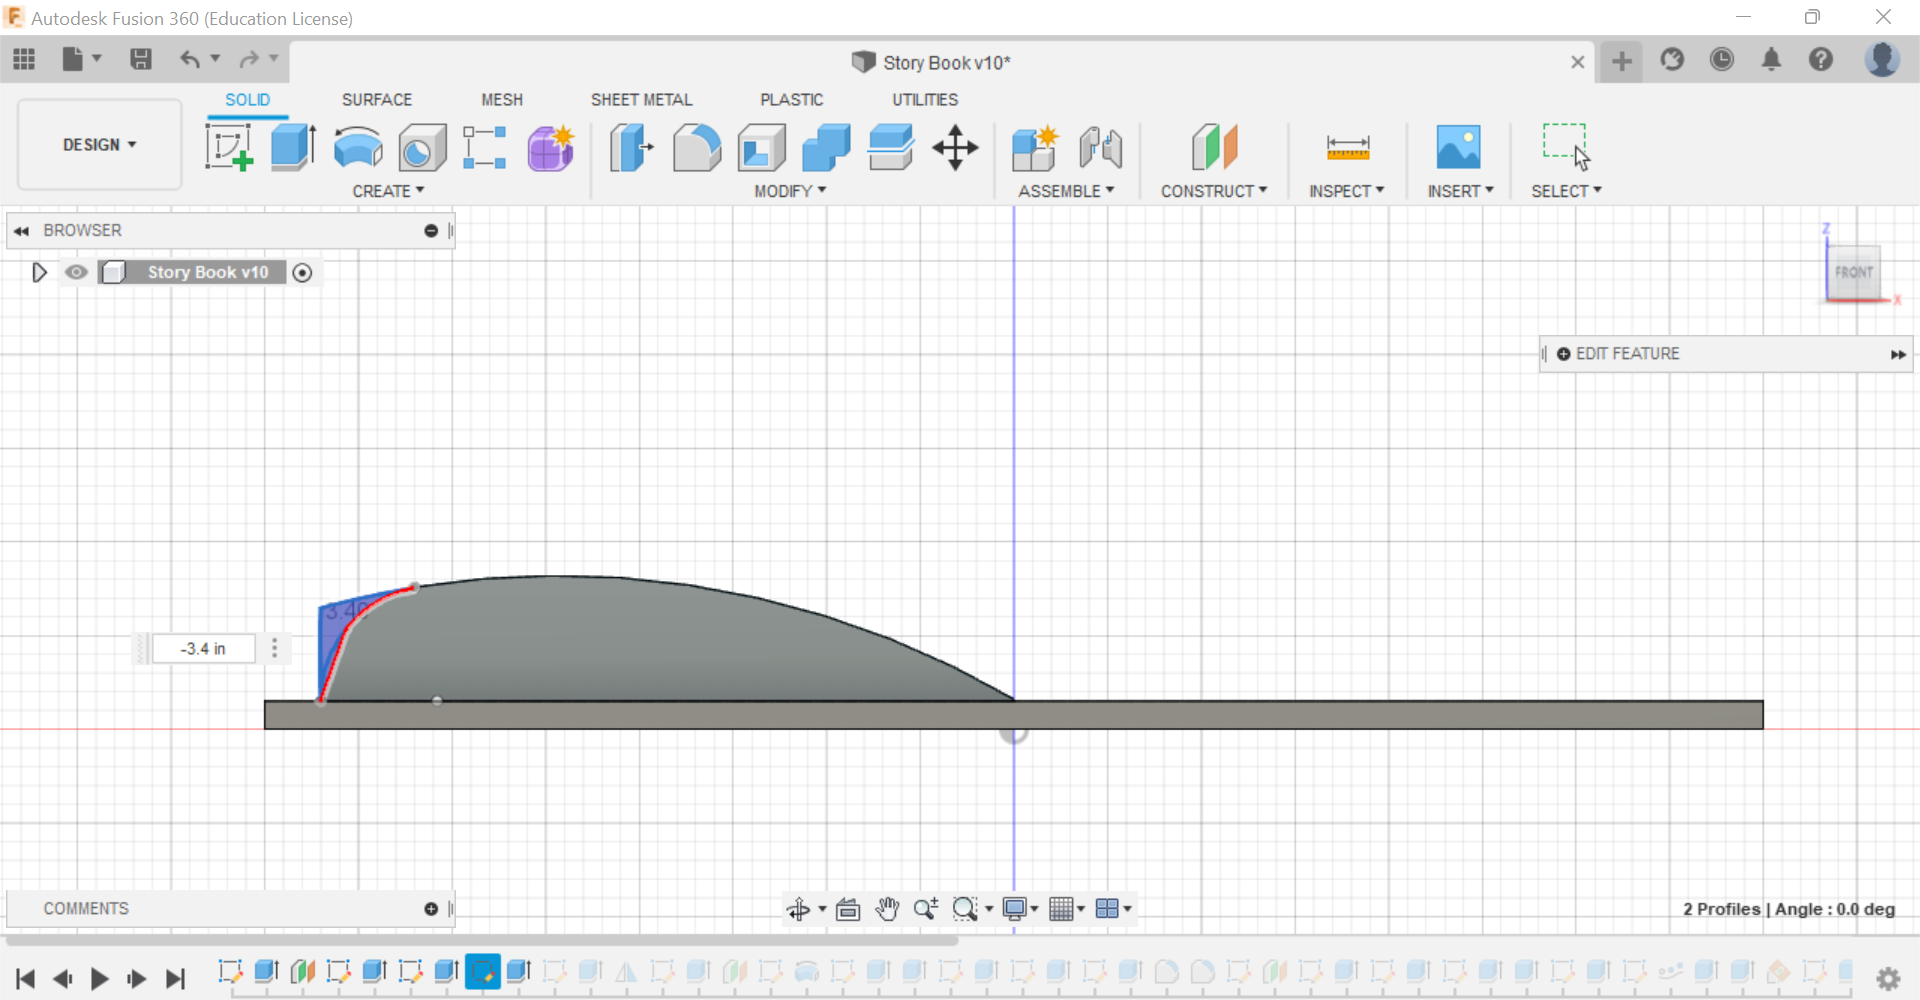
Task: Expand the INSPECT menu
Action: tap(1347, 191)
